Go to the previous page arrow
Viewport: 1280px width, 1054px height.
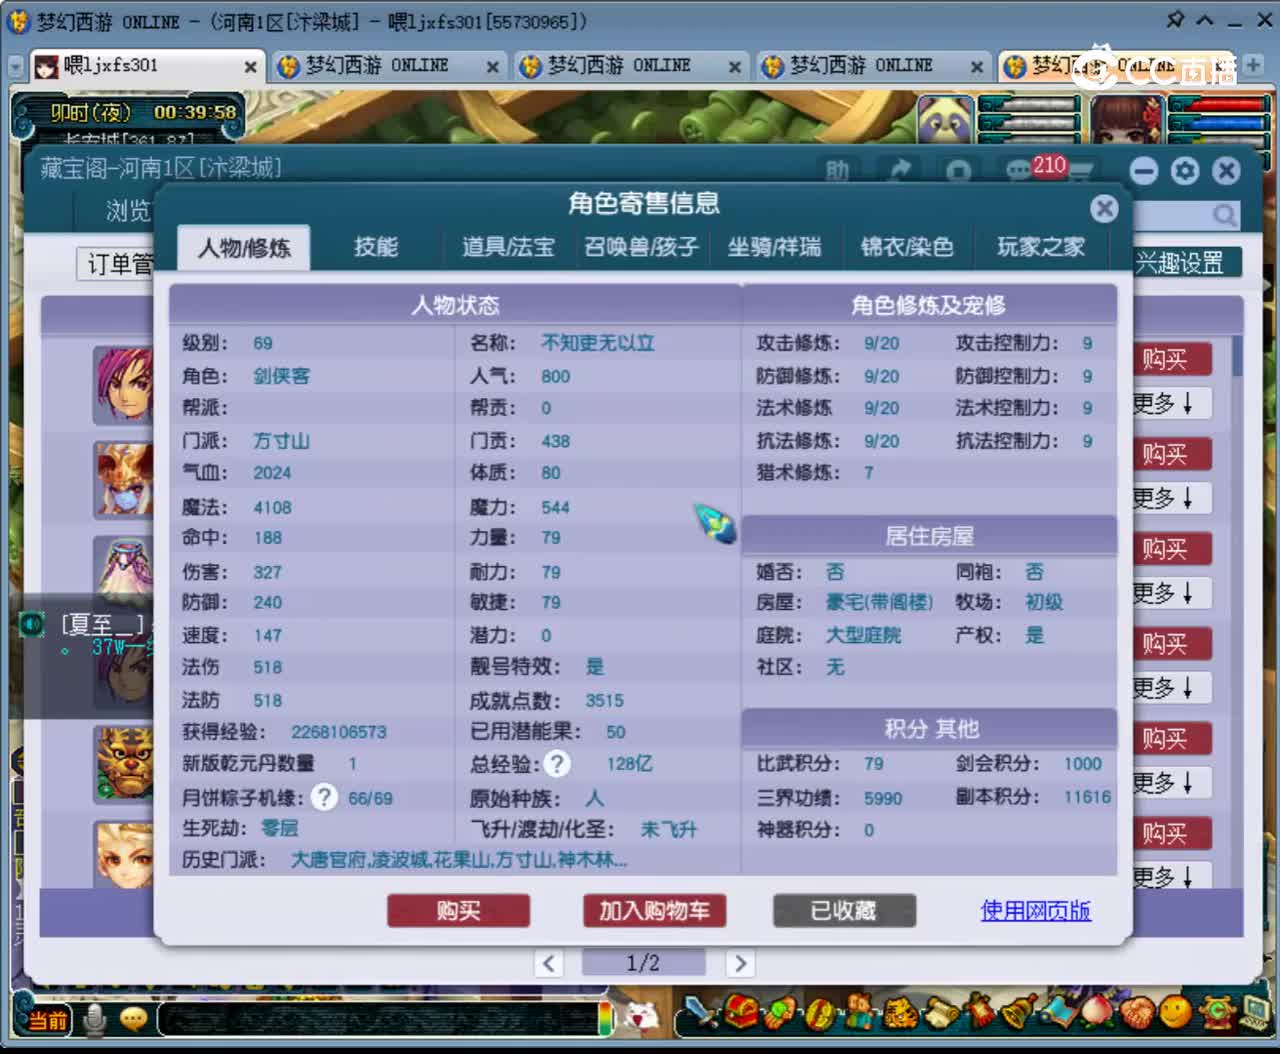(x=548, y=963)
